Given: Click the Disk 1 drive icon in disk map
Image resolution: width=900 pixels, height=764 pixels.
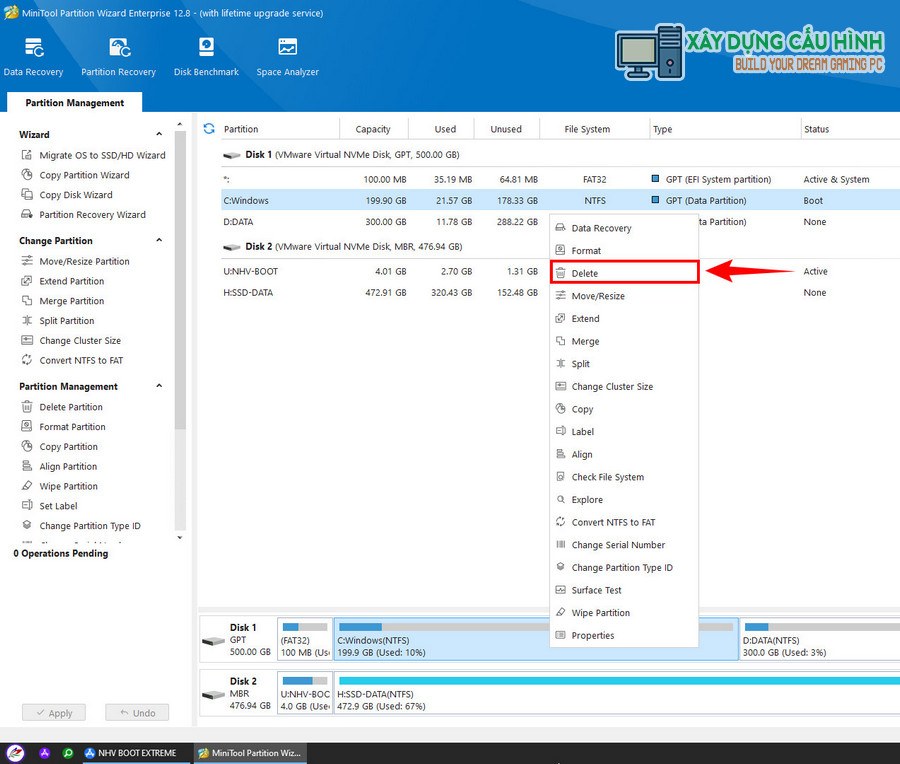Looking at the screenshot, I should 213,639.
